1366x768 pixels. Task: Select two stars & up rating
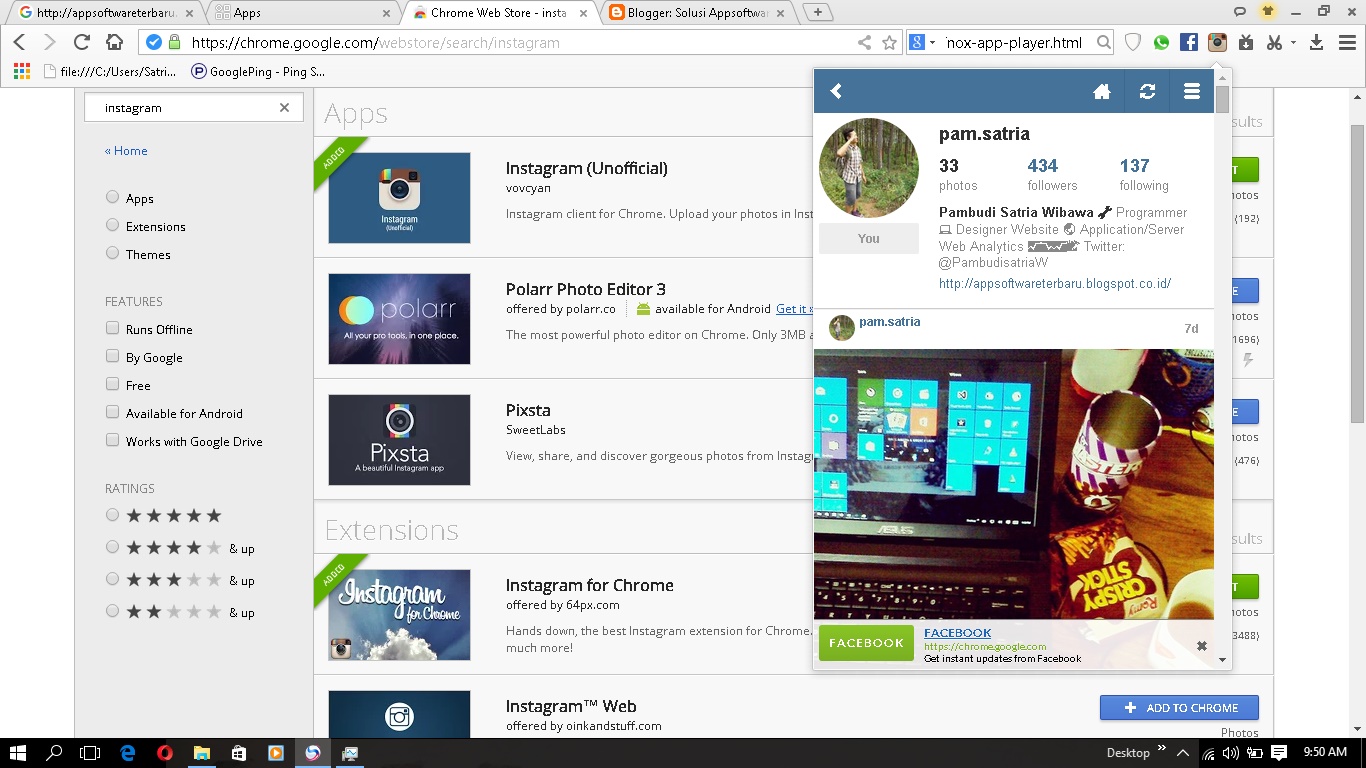click(112, 611)
